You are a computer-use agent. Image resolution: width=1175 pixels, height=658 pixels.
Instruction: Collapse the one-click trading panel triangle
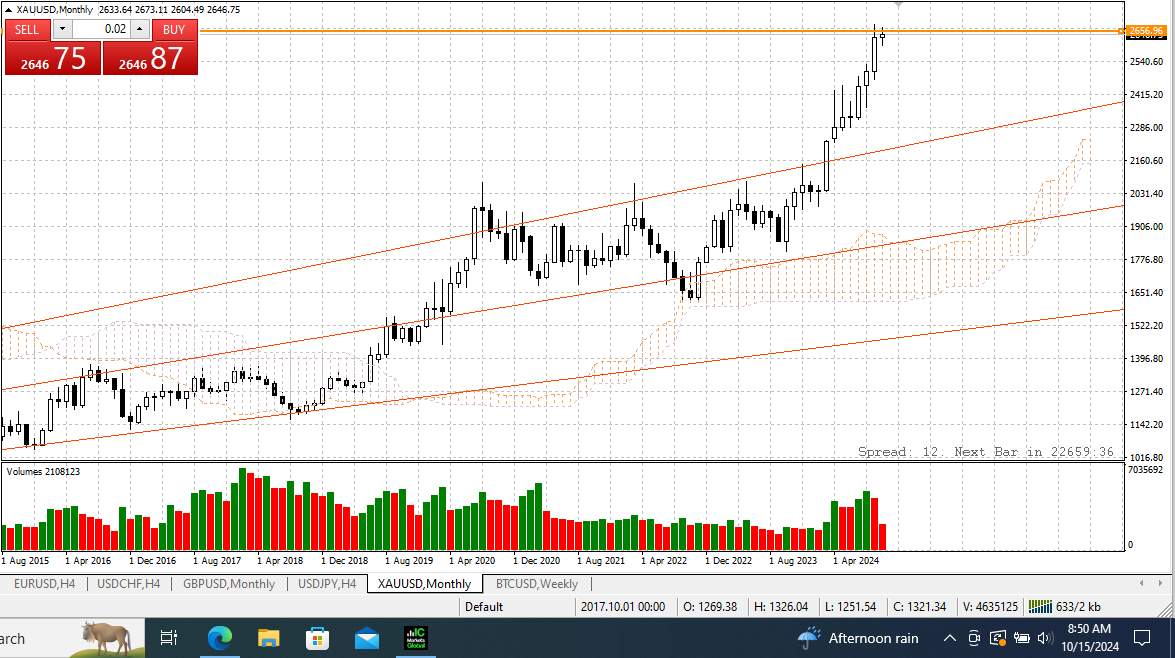click(8, 10)
